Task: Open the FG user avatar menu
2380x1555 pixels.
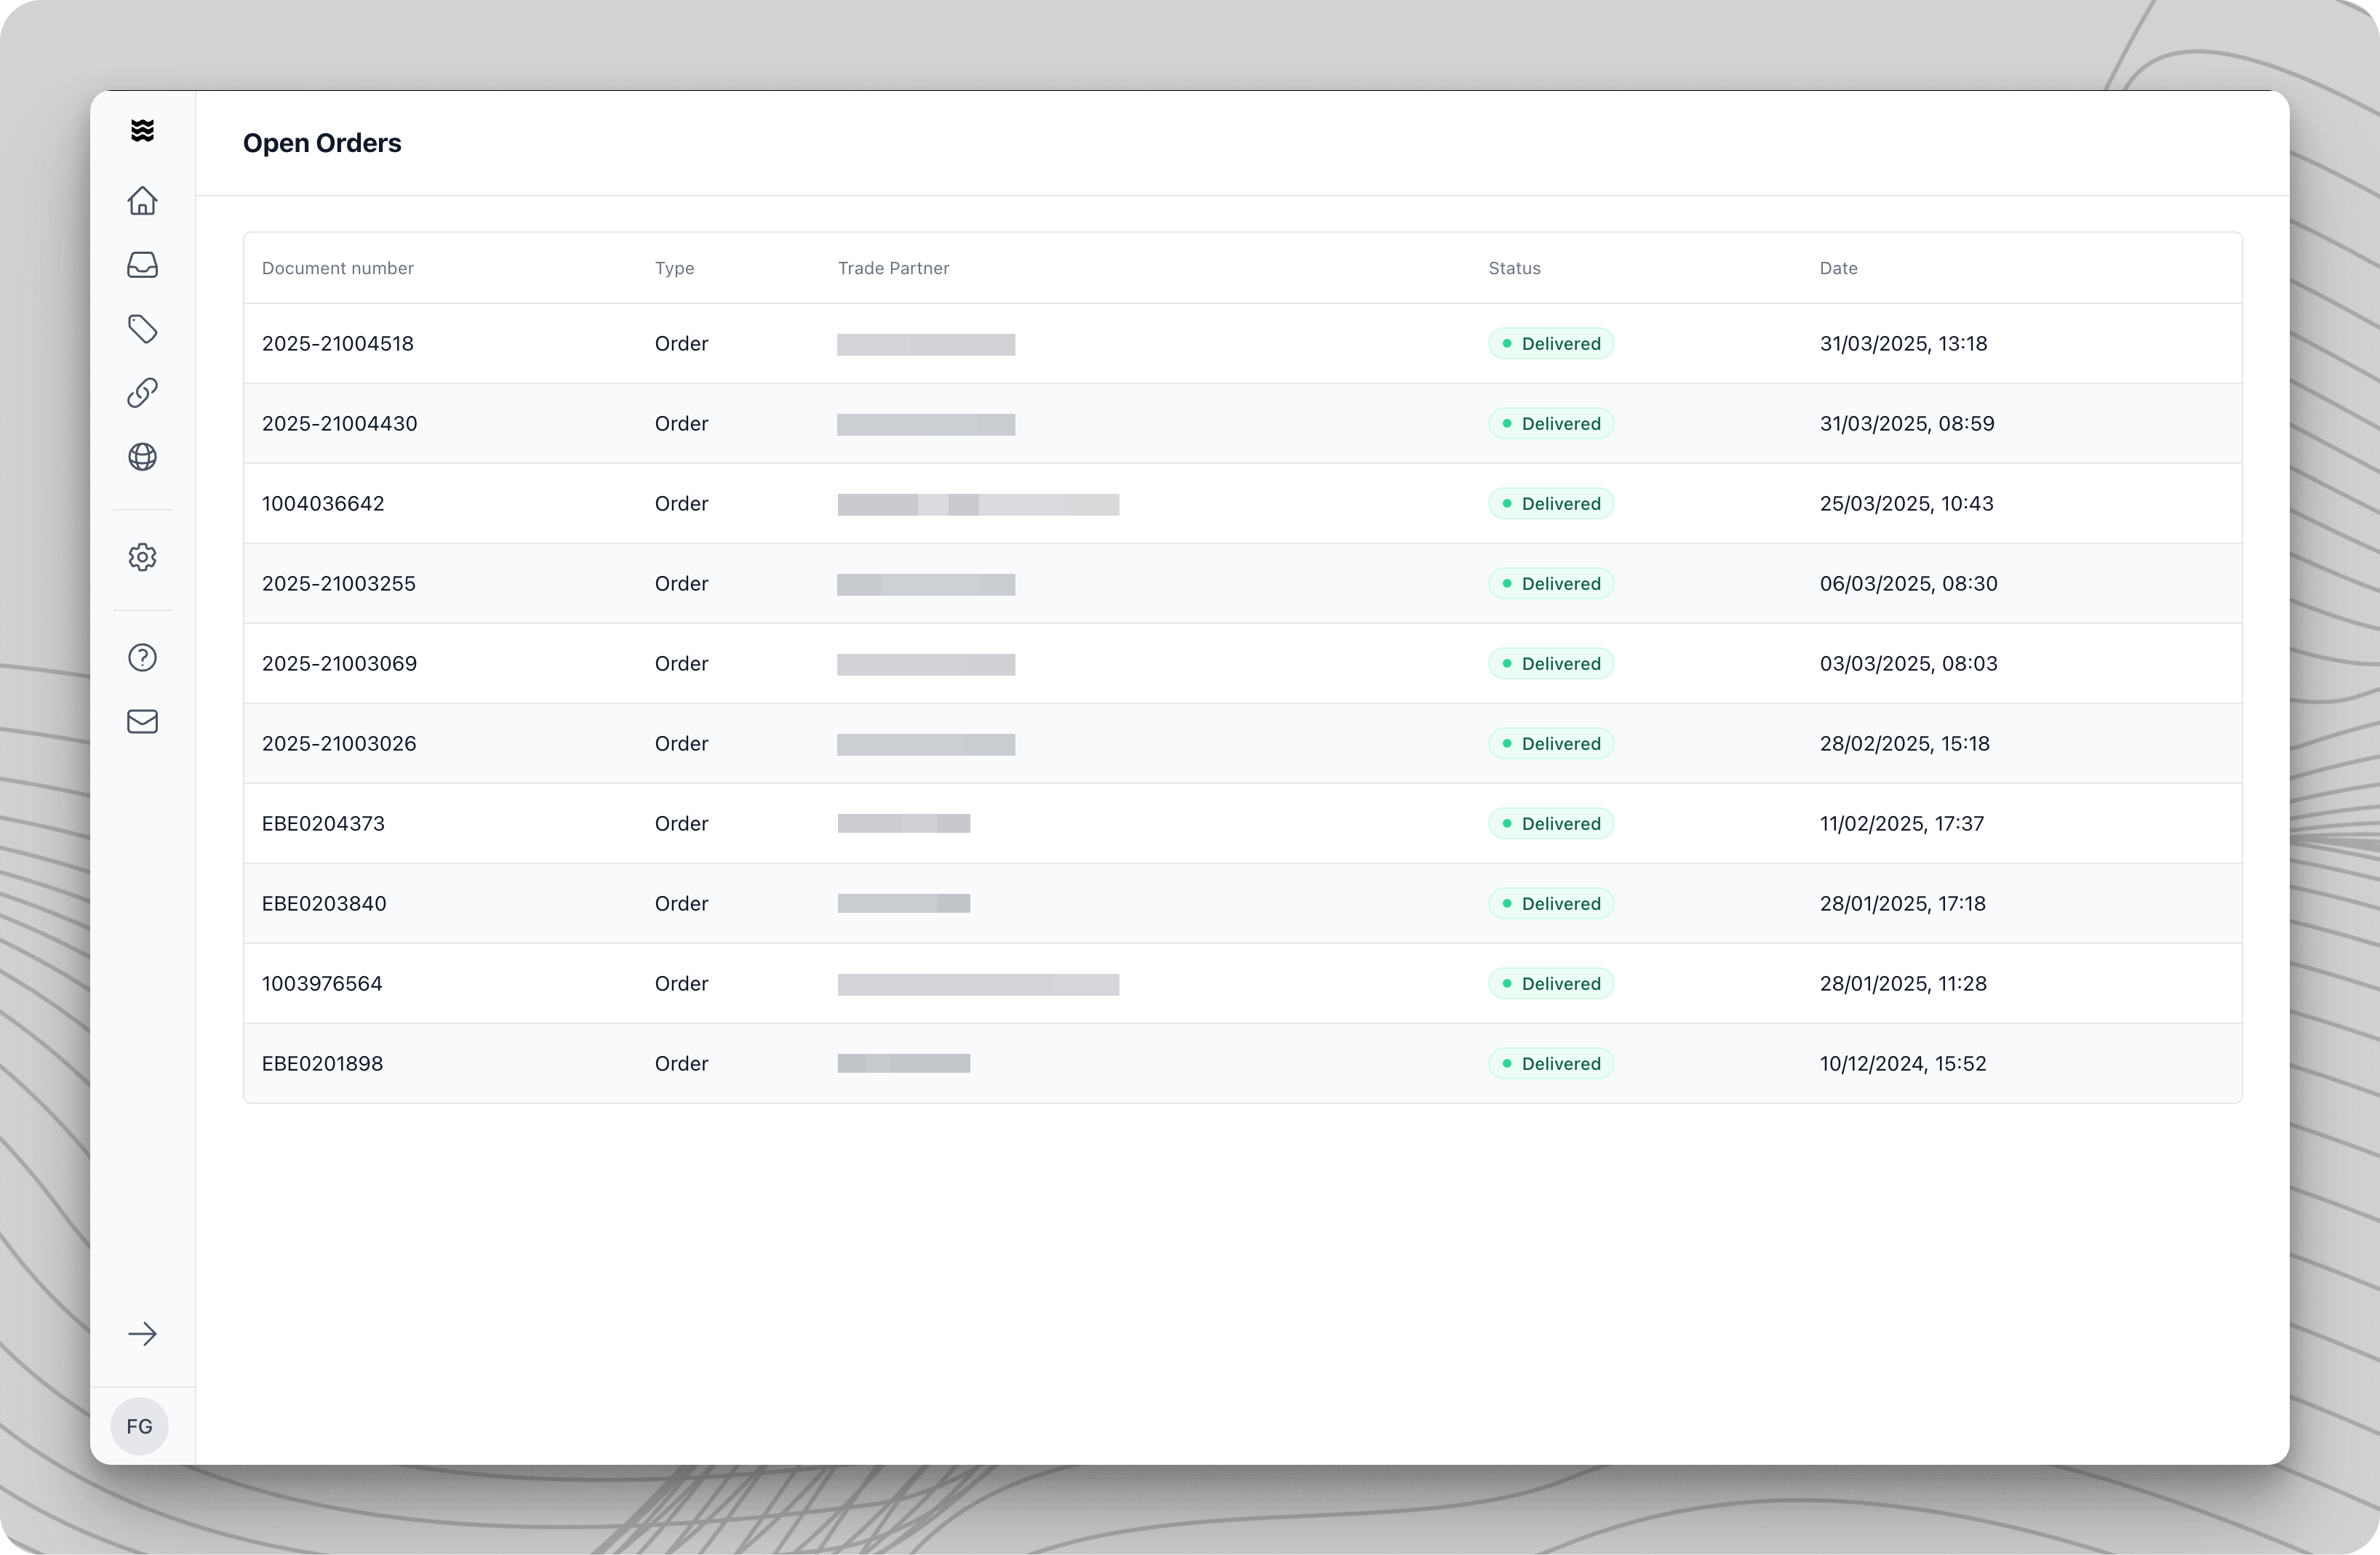Action: pyautogui.click(x=140, y=1426)
